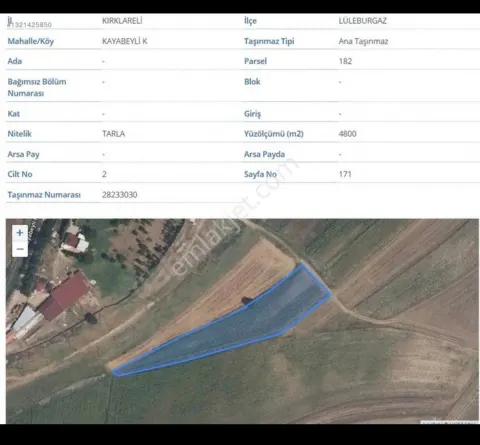Click the Cilt No label
The image size is (480, 445).
pyautogui.click(x=20, y=174)
